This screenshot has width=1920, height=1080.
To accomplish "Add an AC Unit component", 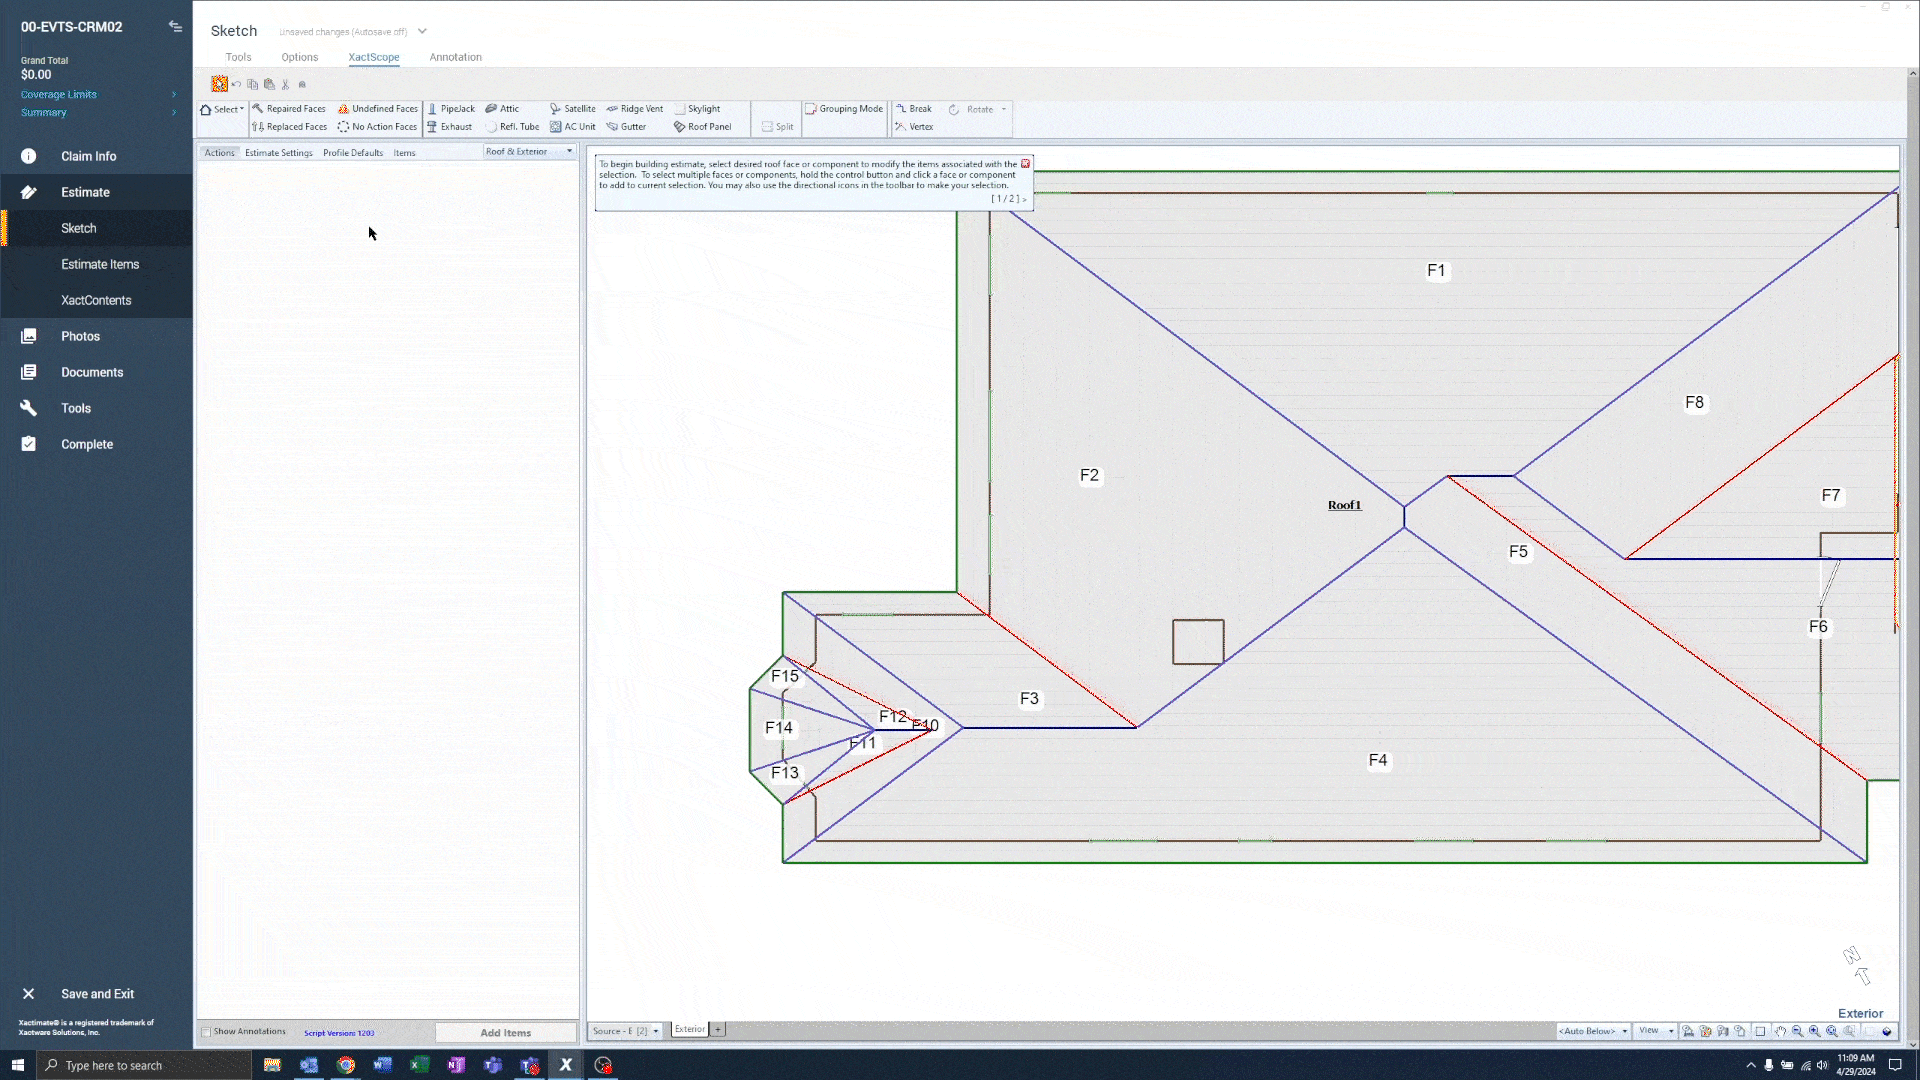I will click(x=572, y=127).
